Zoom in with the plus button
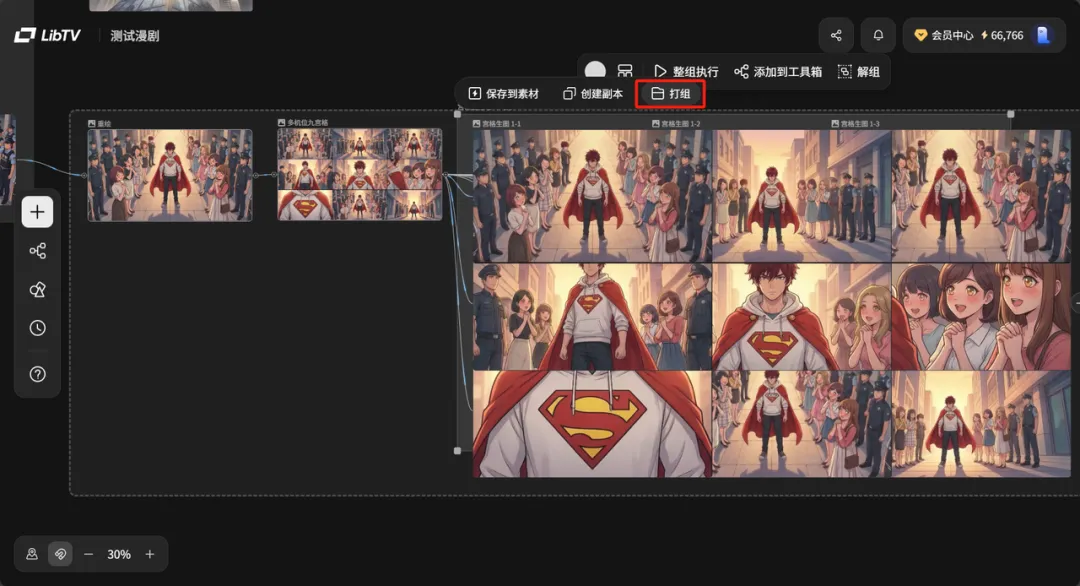This screenshot has width=1080, height=586. click(149, 554)
